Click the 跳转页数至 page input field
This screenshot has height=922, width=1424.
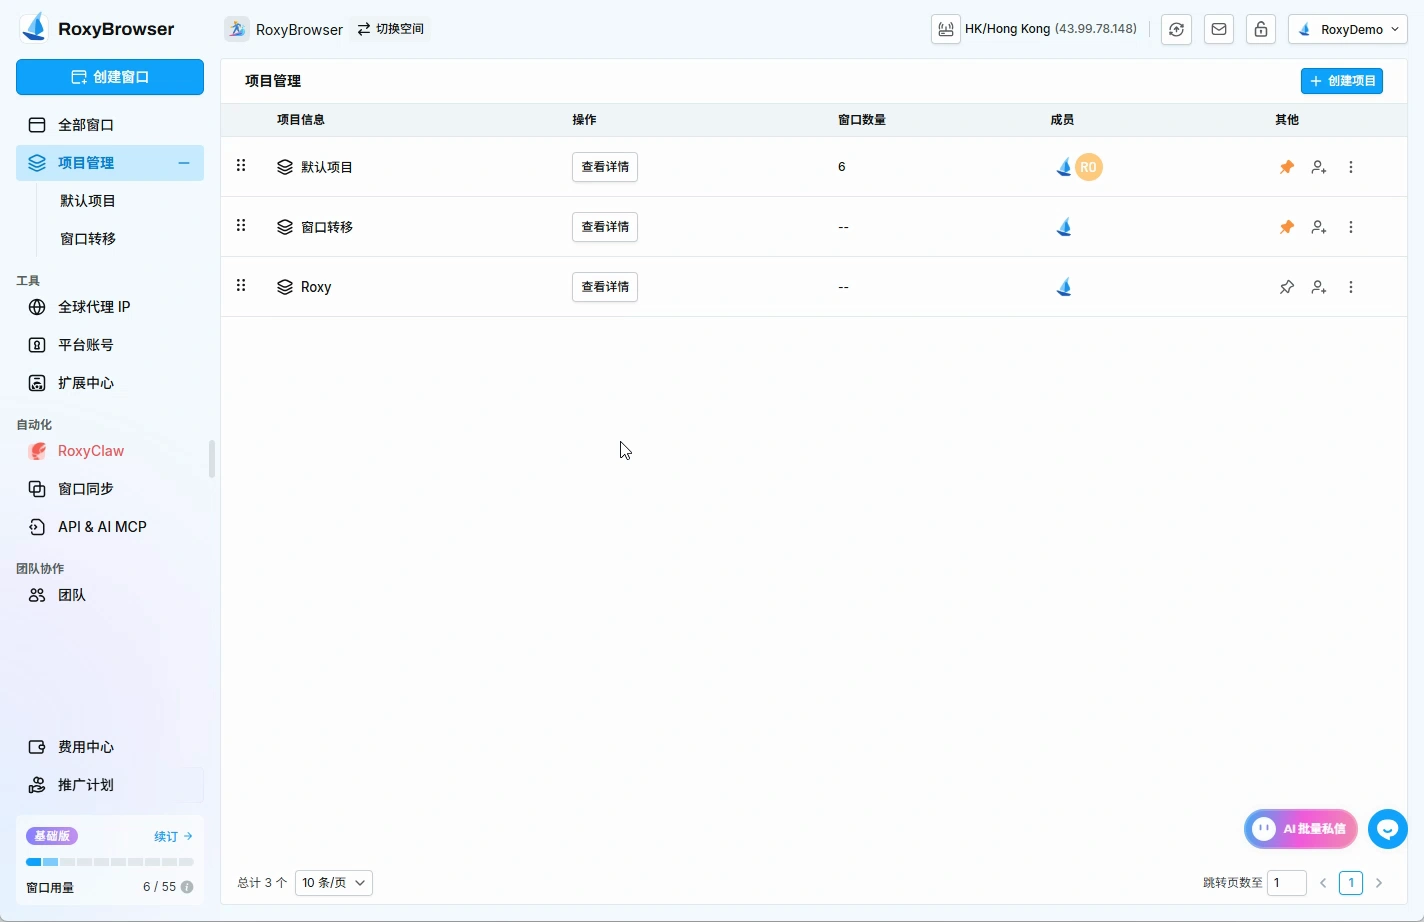(1287, 883)
